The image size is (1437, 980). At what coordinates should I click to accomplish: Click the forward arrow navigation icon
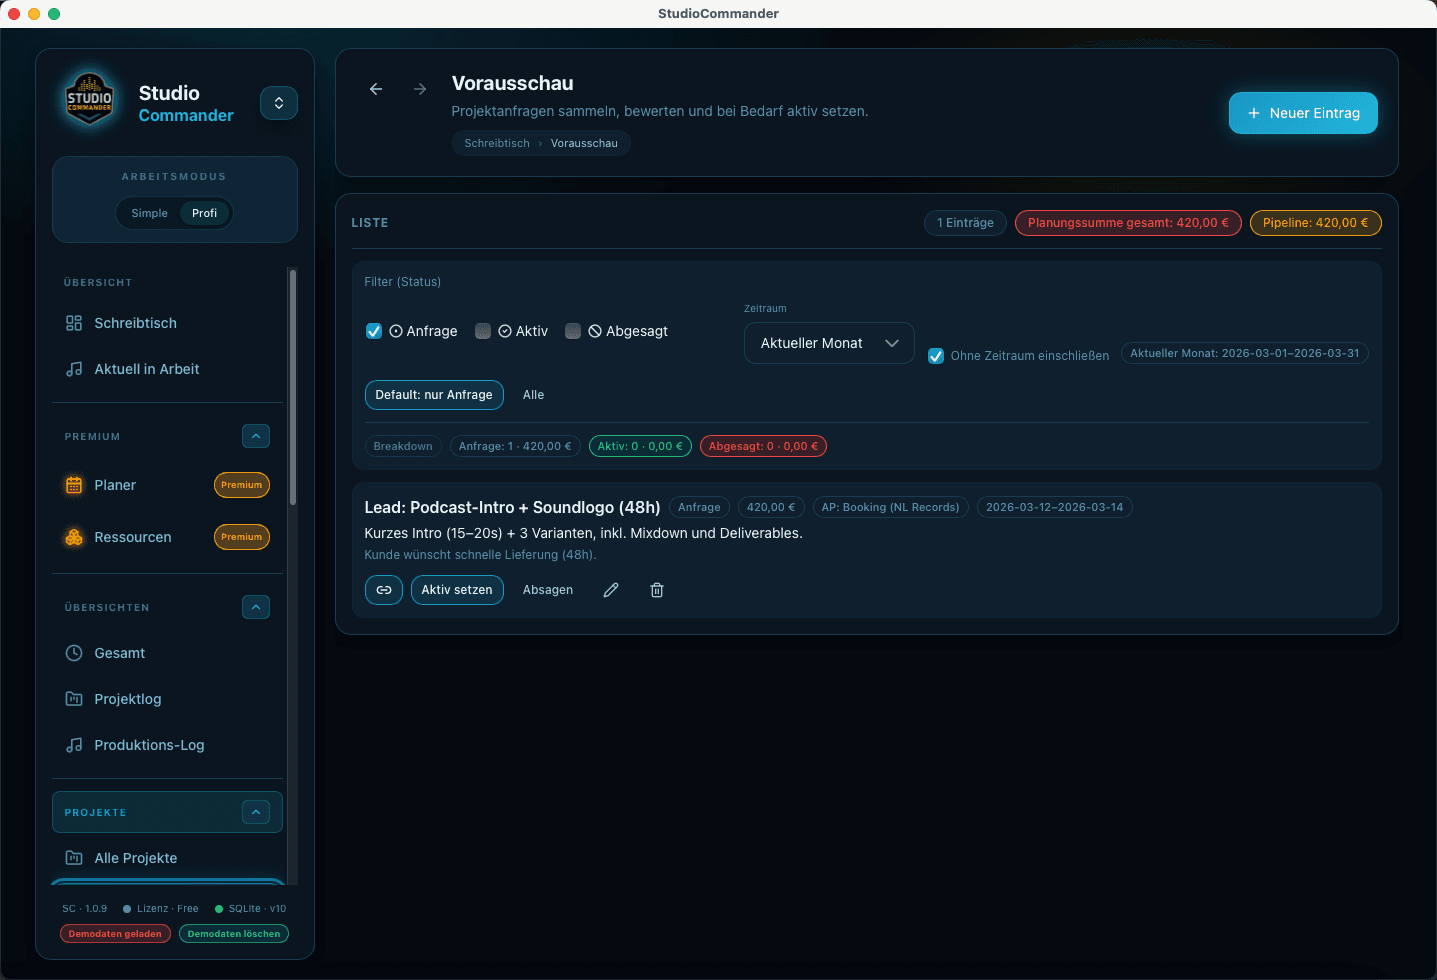pos(420,89)
